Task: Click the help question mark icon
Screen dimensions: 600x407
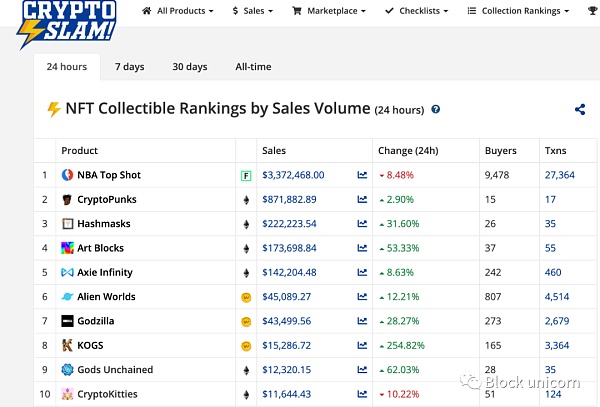Action: [x=435, y=110]
